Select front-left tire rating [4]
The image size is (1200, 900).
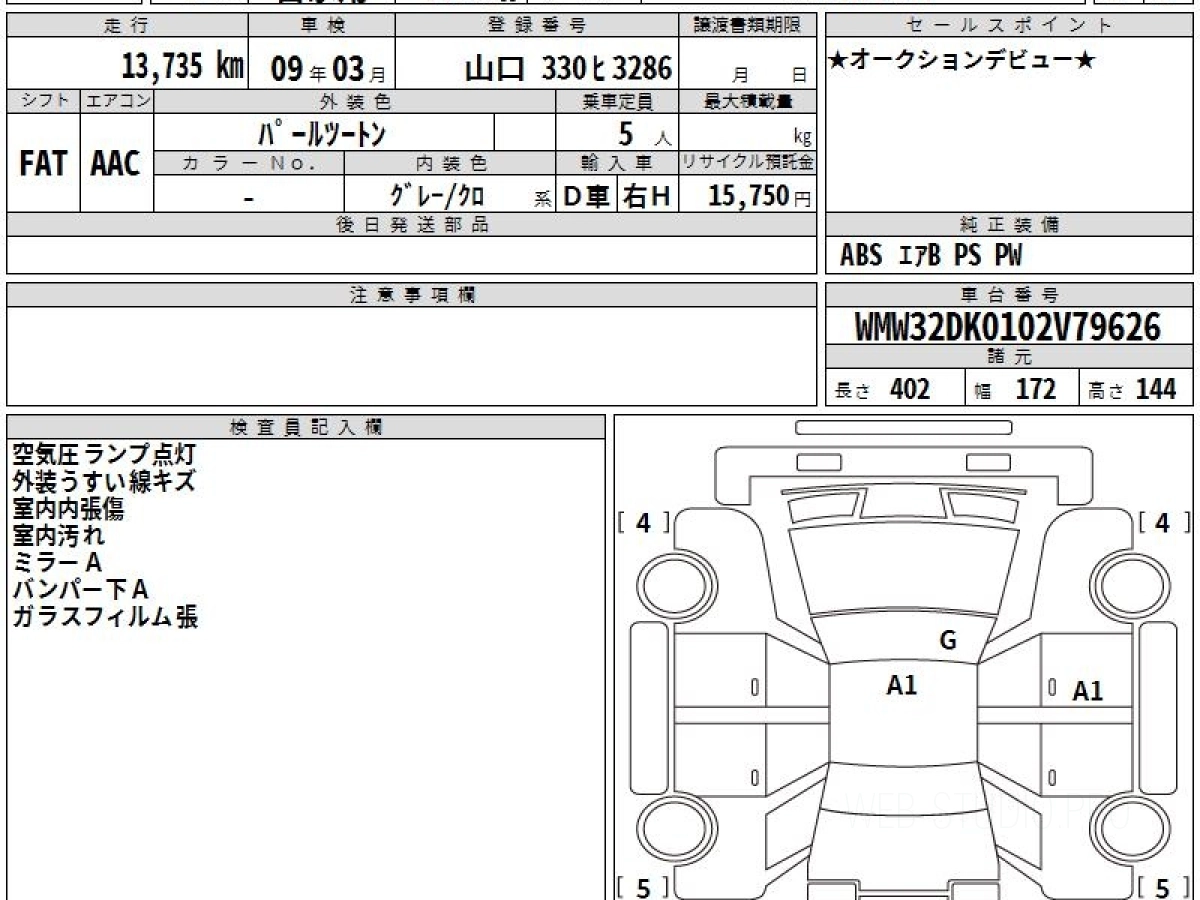point(643,522)
